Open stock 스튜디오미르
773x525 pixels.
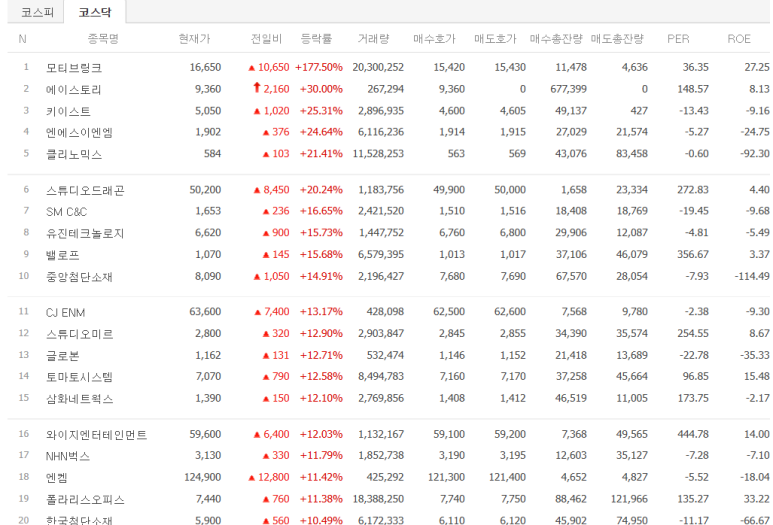coord(79,334)
